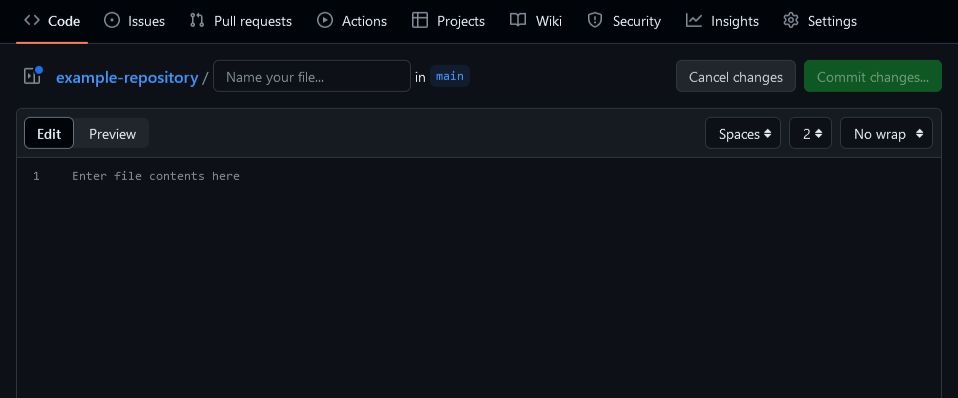Open the example-repository link
Viewport: 958px width, 398px height.
[127, 78]
